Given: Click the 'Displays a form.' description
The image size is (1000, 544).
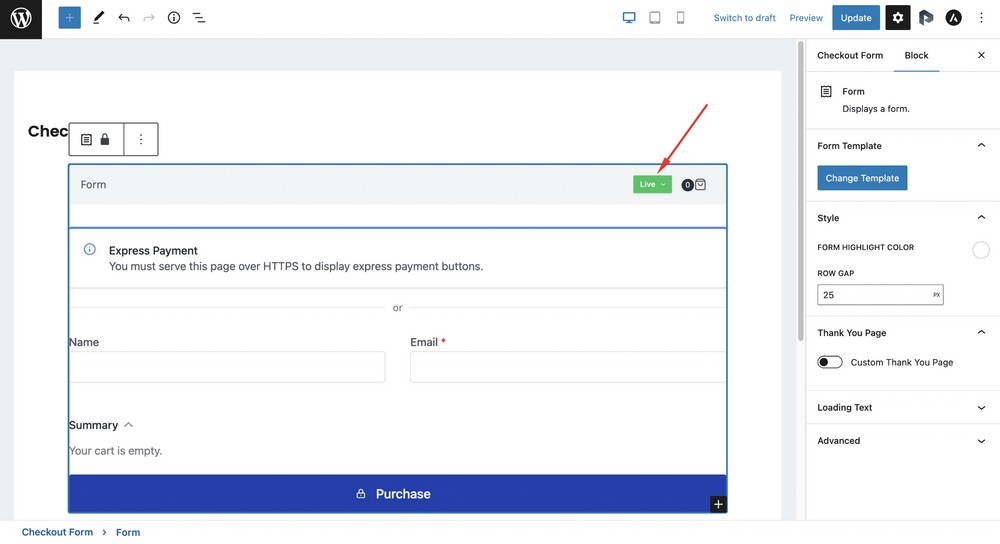Looking at the screenshot, I should pyautogui.click(x=876, y=108).
